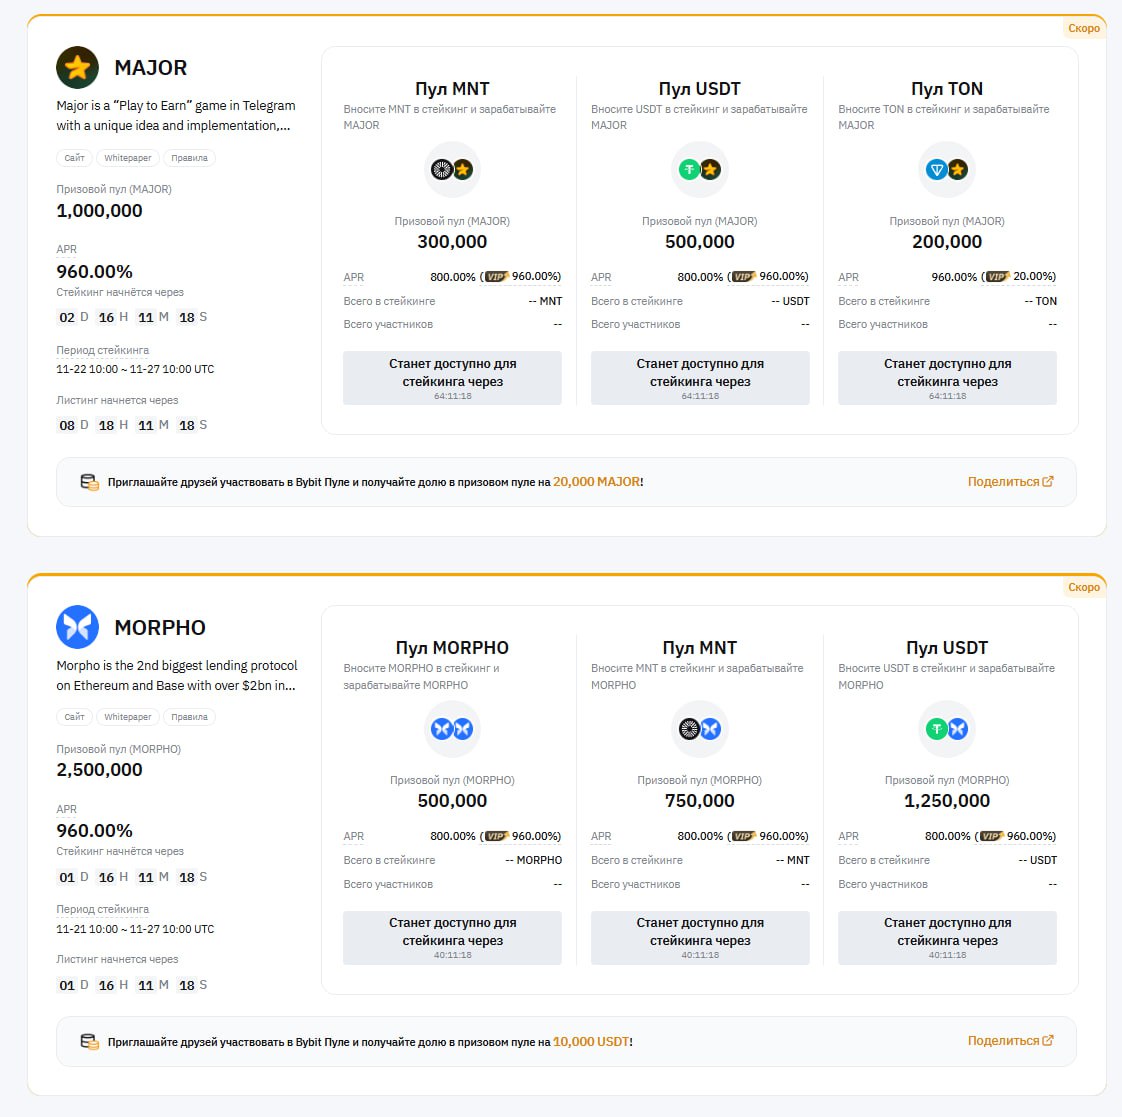Click the VIP badge in MAJOR's Пул USDT
This screenshot has height=1117, width=1122.
point(744,276)
